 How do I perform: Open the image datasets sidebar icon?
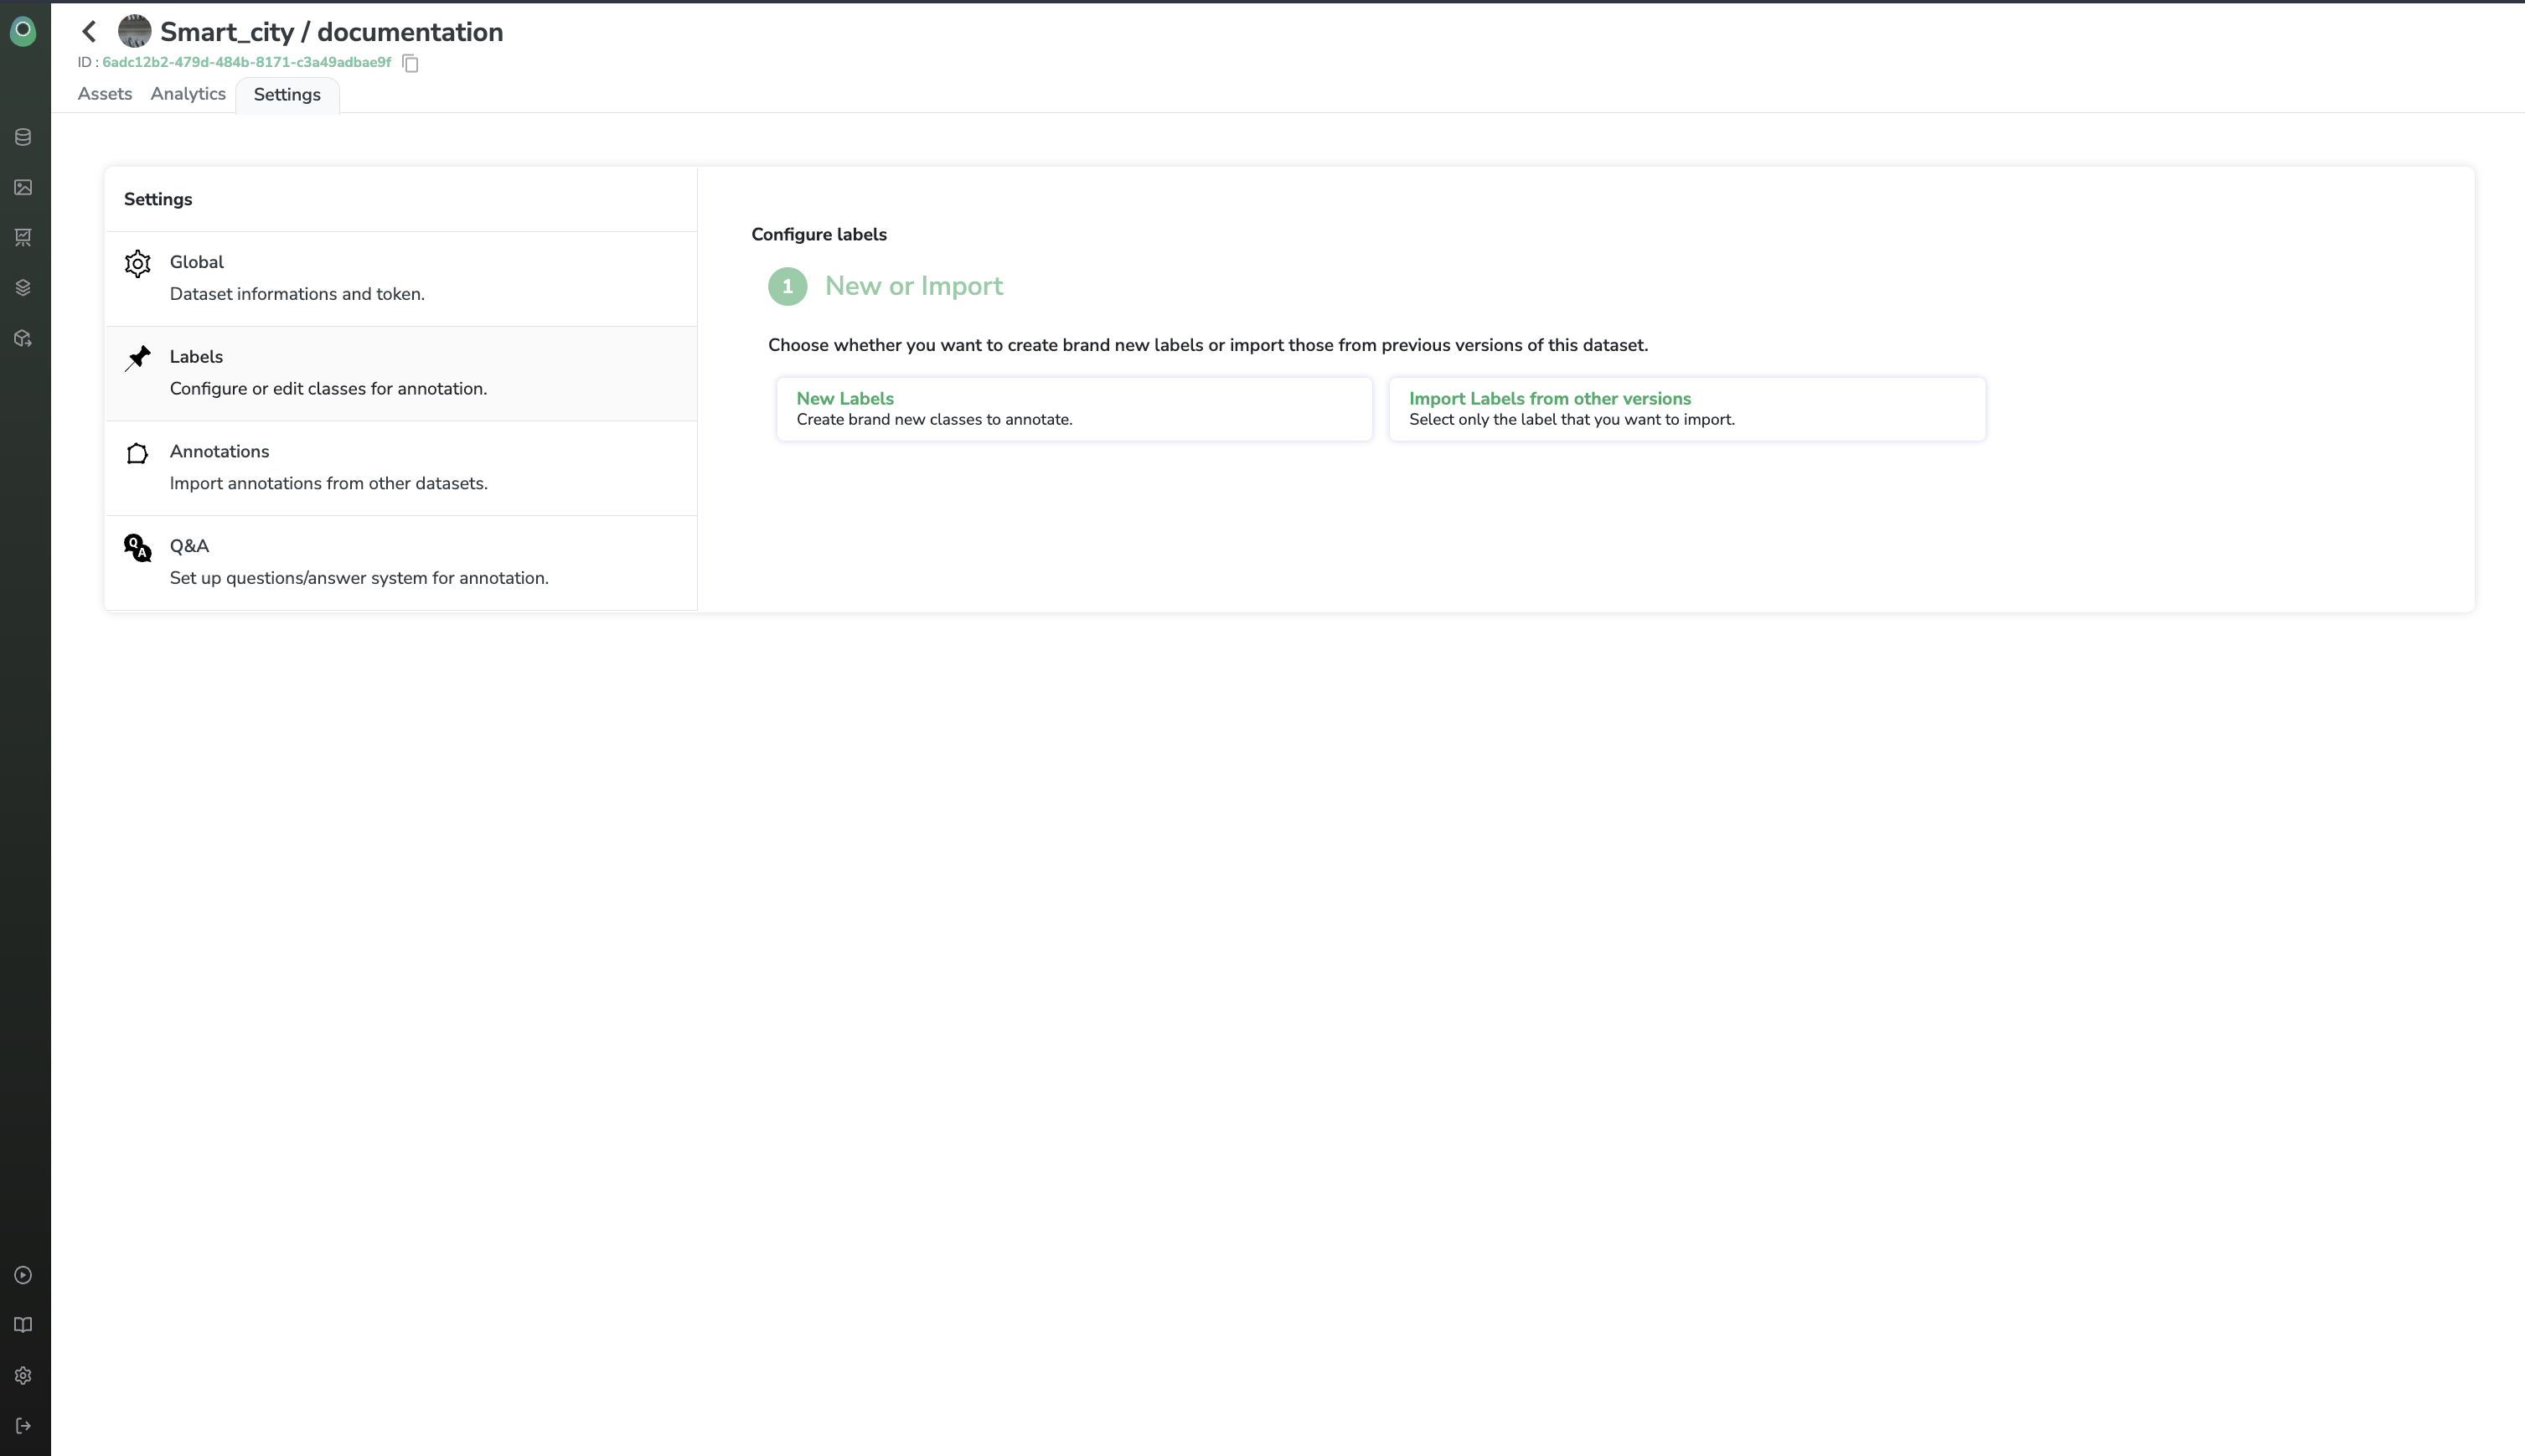[x=23, y=187]
